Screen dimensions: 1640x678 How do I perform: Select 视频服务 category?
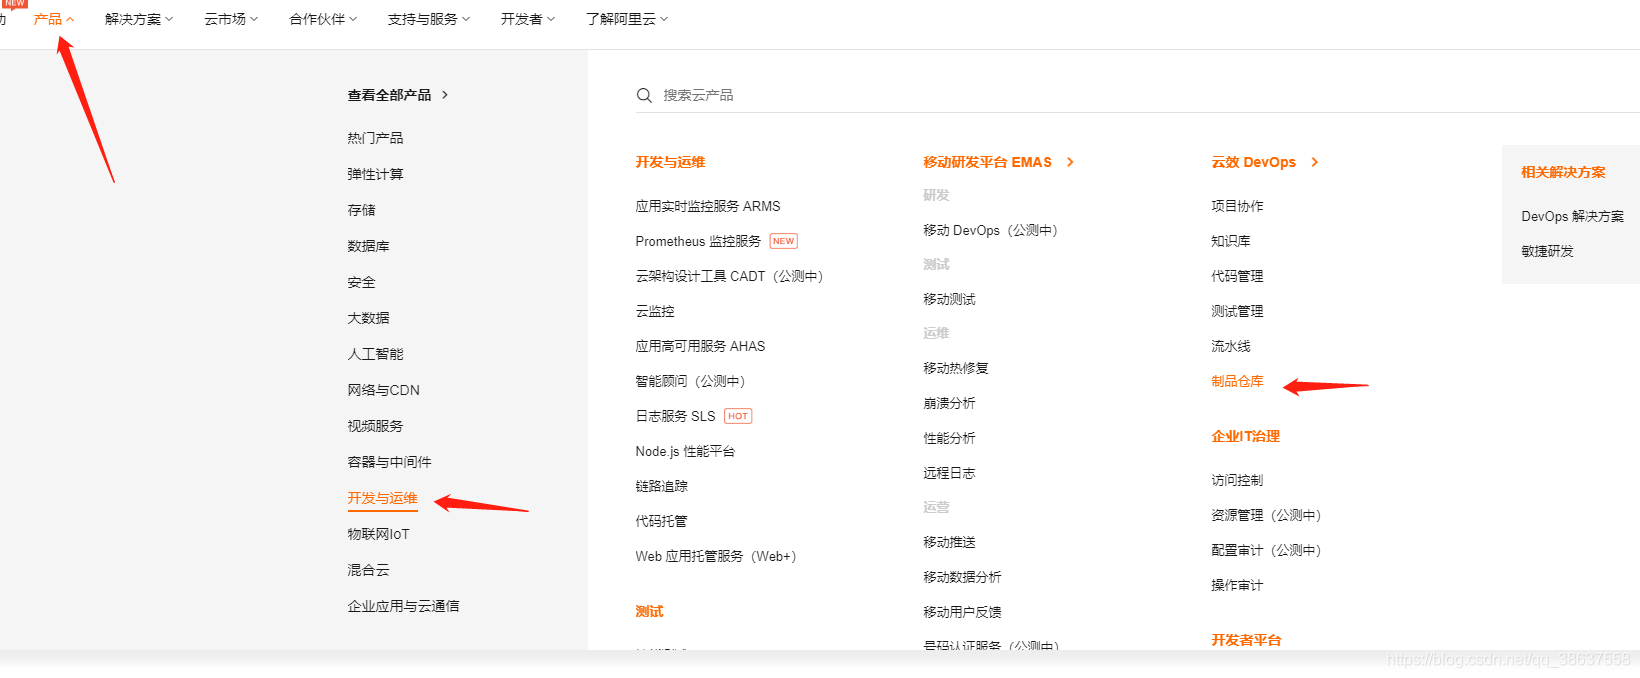(375, 426)
